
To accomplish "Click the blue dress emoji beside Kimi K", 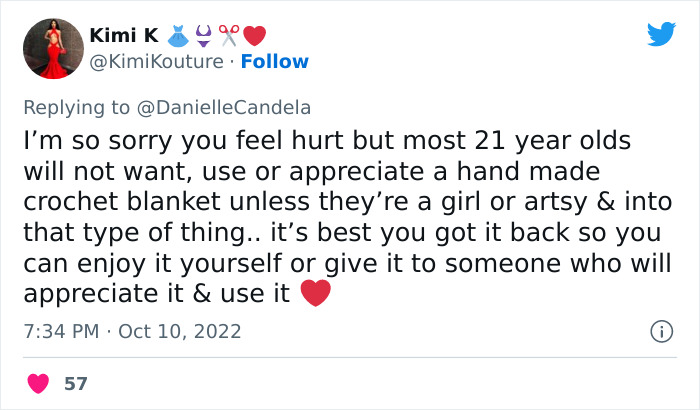I will pyautogui.click(x=178, y=35).
